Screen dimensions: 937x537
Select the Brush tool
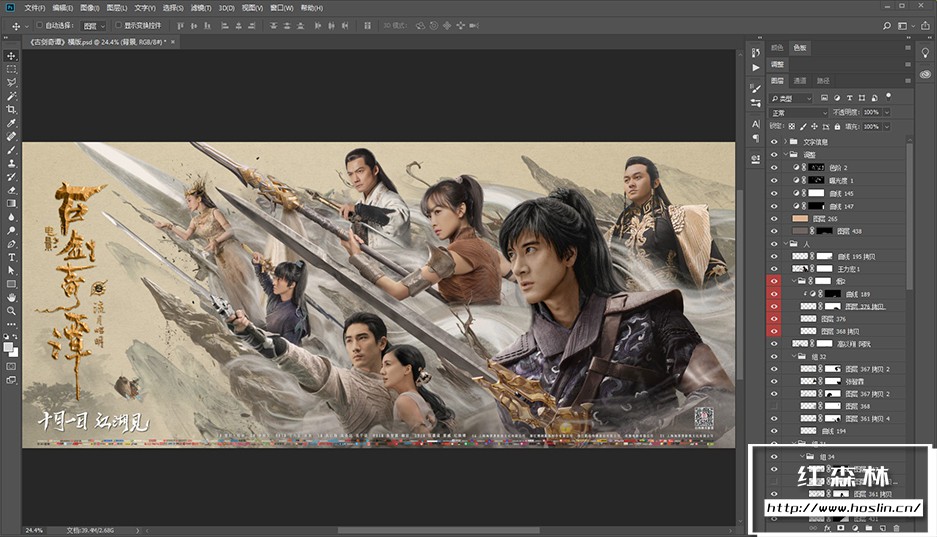tap(11, 150)
